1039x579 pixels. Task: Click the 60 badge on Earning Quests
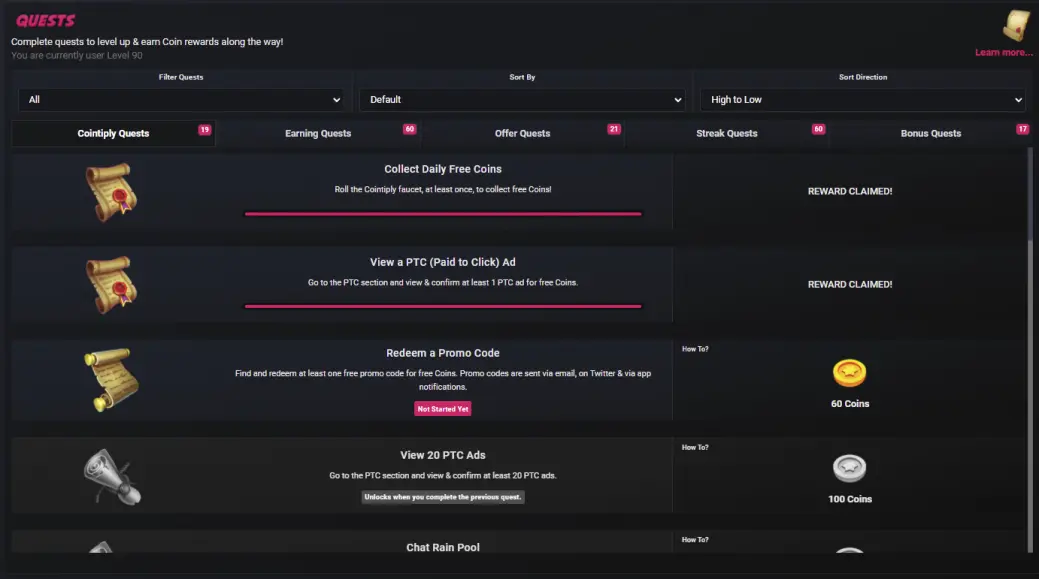pos(410,129)
